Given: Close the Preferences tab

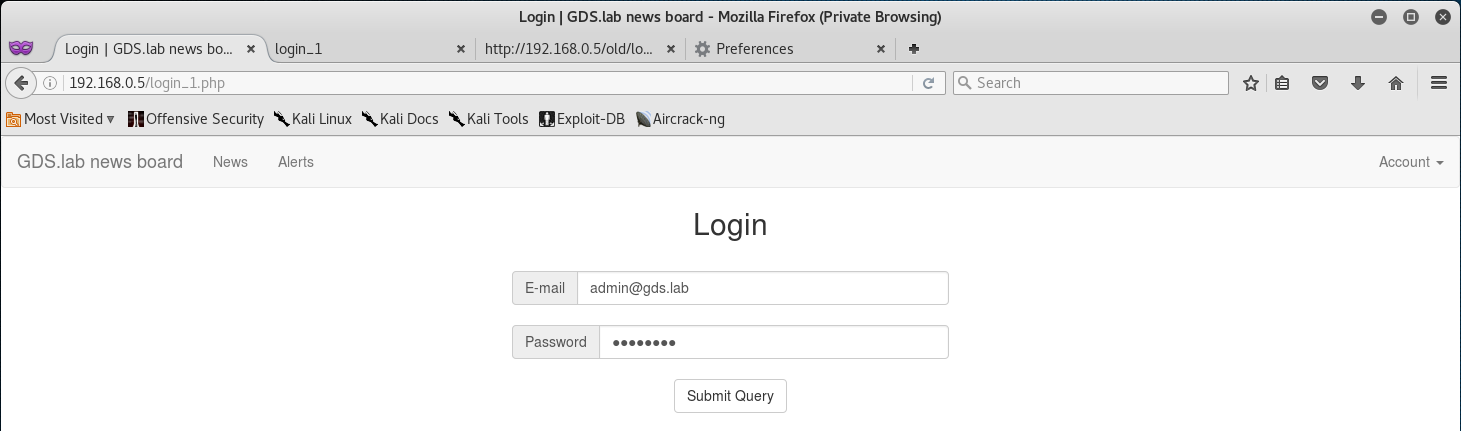Looking at the screenshot, I should click(881, 48).
